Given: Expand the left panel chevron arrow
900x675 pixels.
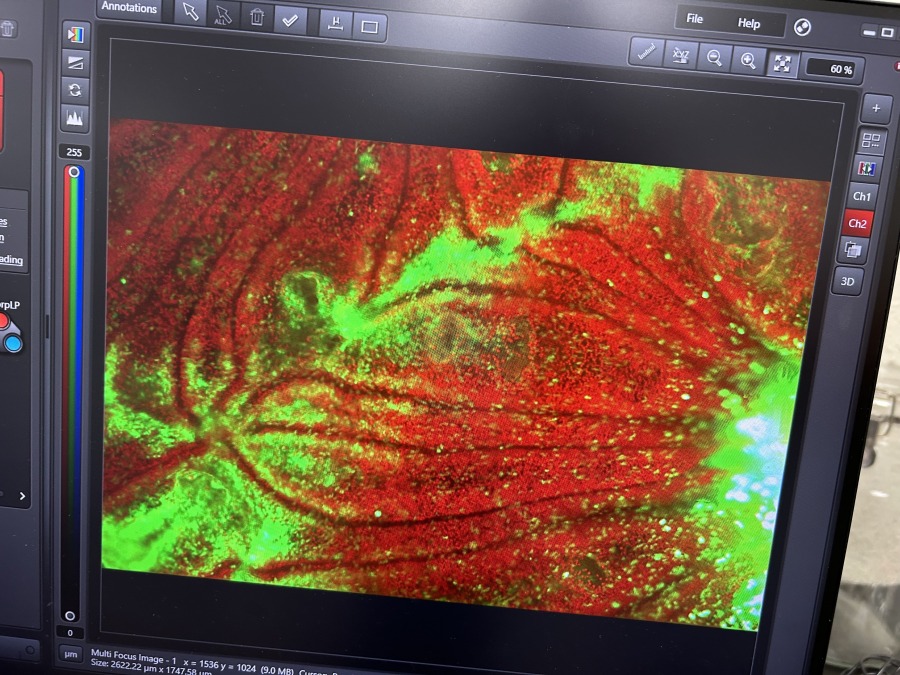Looking at the screenshot, I should point(22,496).
